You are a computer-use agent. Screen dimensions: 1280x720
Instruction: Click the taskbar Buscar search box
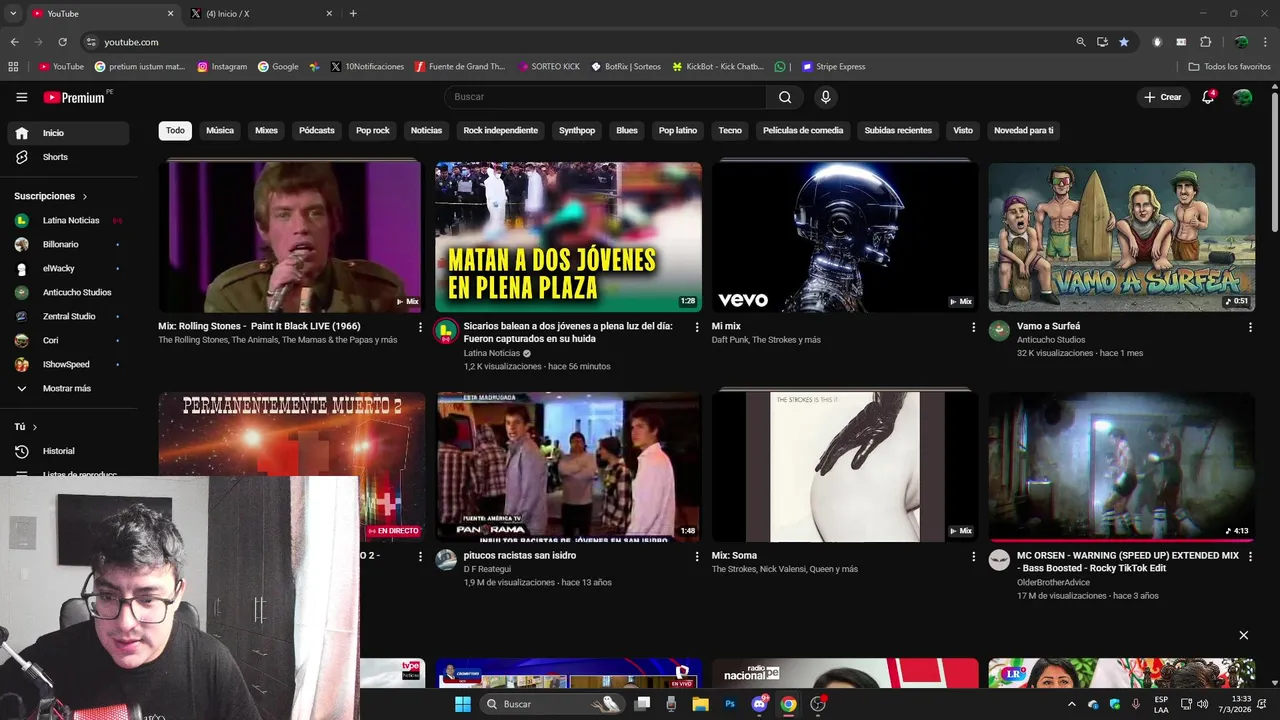point(552,704)
